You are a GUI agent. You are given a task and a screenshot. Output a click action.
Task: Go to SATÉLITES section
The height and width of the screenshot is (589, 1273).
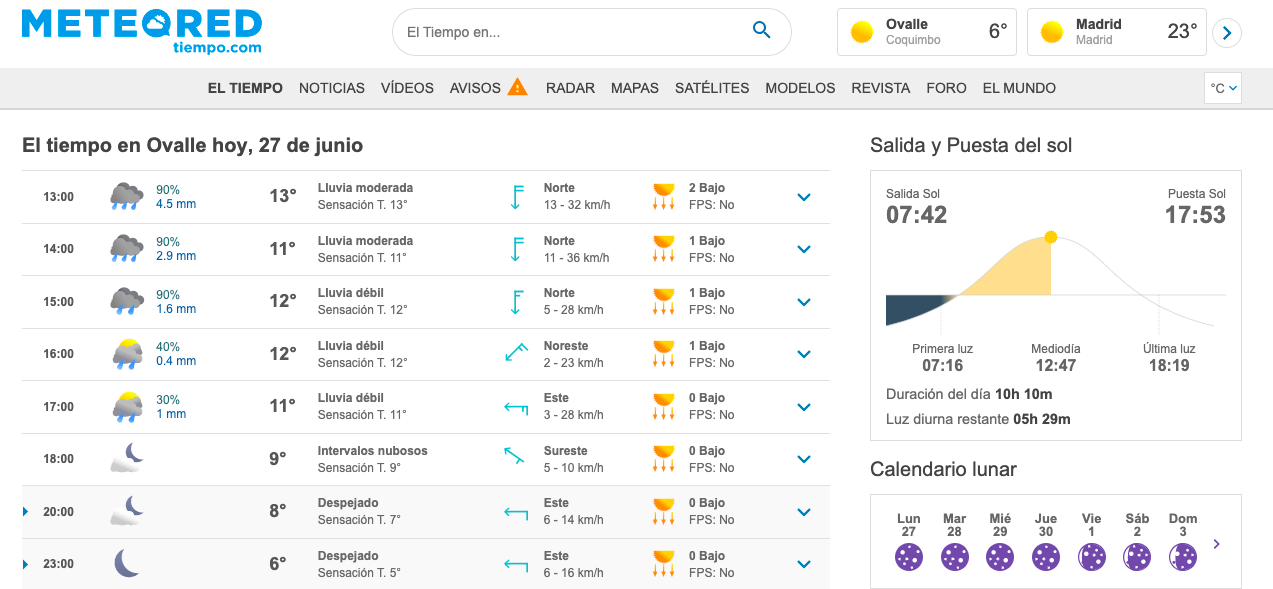pyautogui.click(x=712, y=88)
